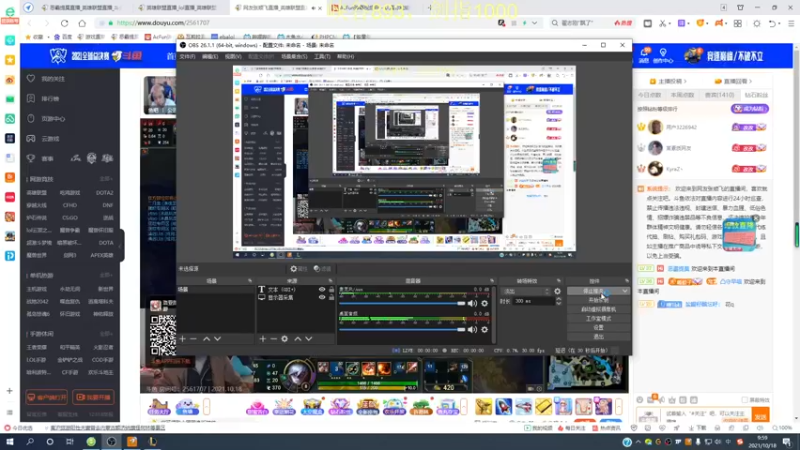Open desktop audio settings gear in OBS mixer
Viewport: 800px width, 450px height.
tap(485, 330)
